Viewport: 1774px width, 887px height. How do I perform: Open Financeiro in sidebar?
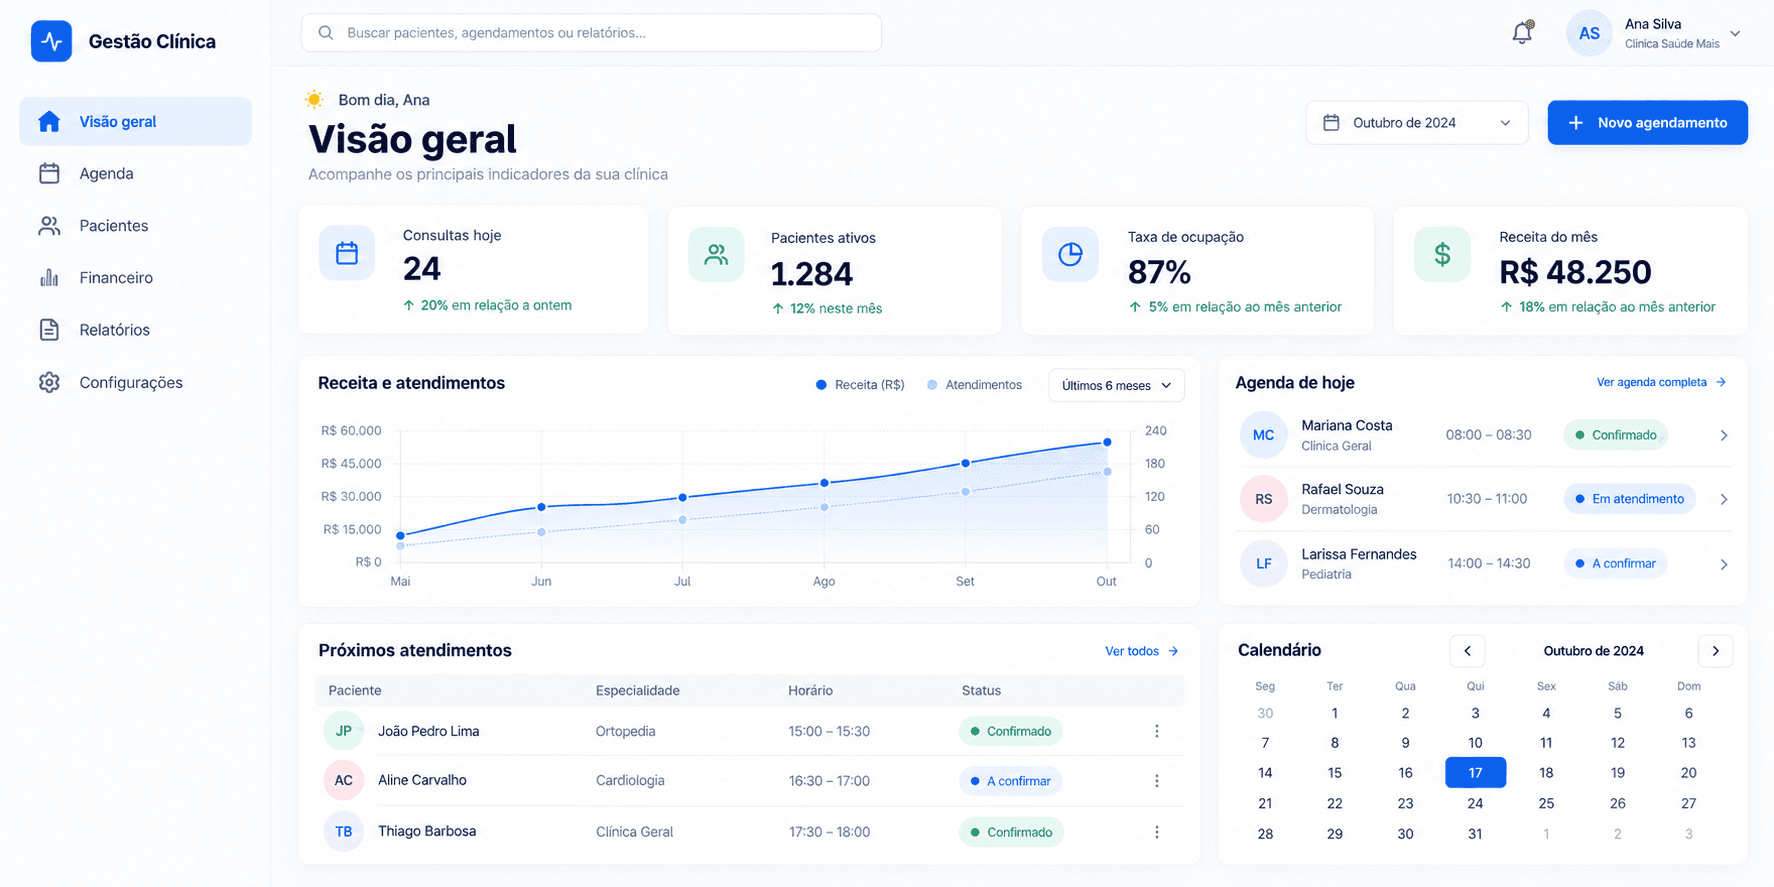pos(135,278)
